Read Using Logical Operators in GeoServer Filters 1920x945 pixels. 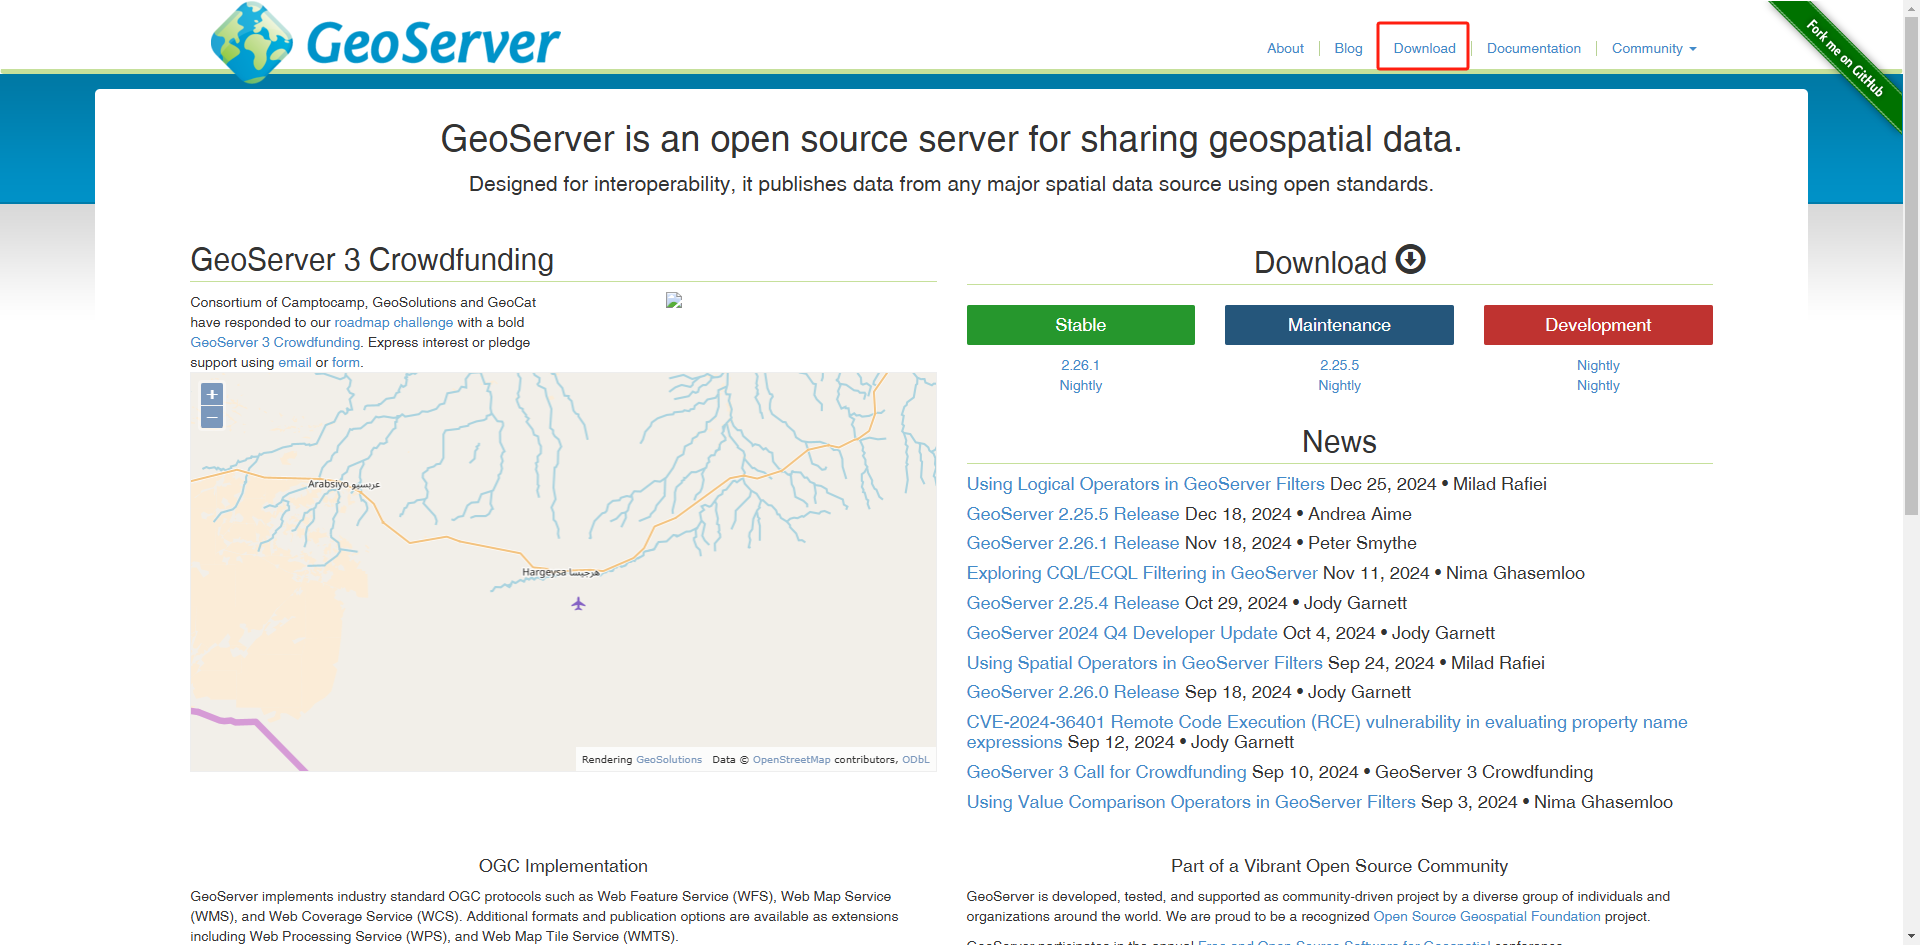pos(1145,484)
